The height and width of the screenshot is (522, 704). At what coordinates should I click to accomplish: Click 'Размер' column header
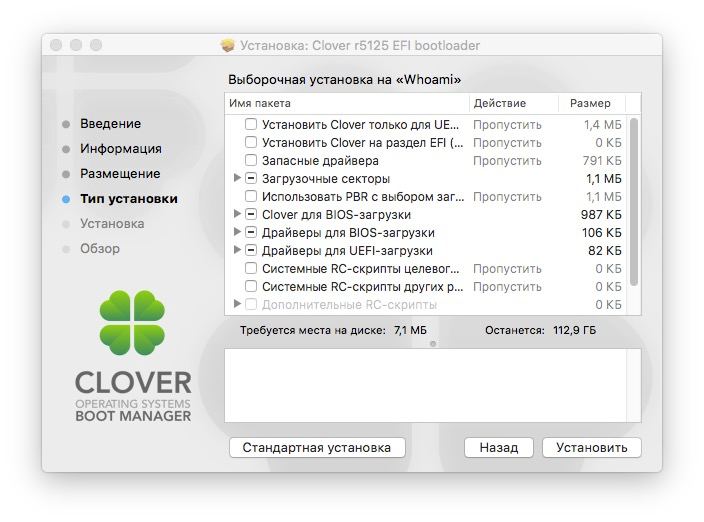592,103
